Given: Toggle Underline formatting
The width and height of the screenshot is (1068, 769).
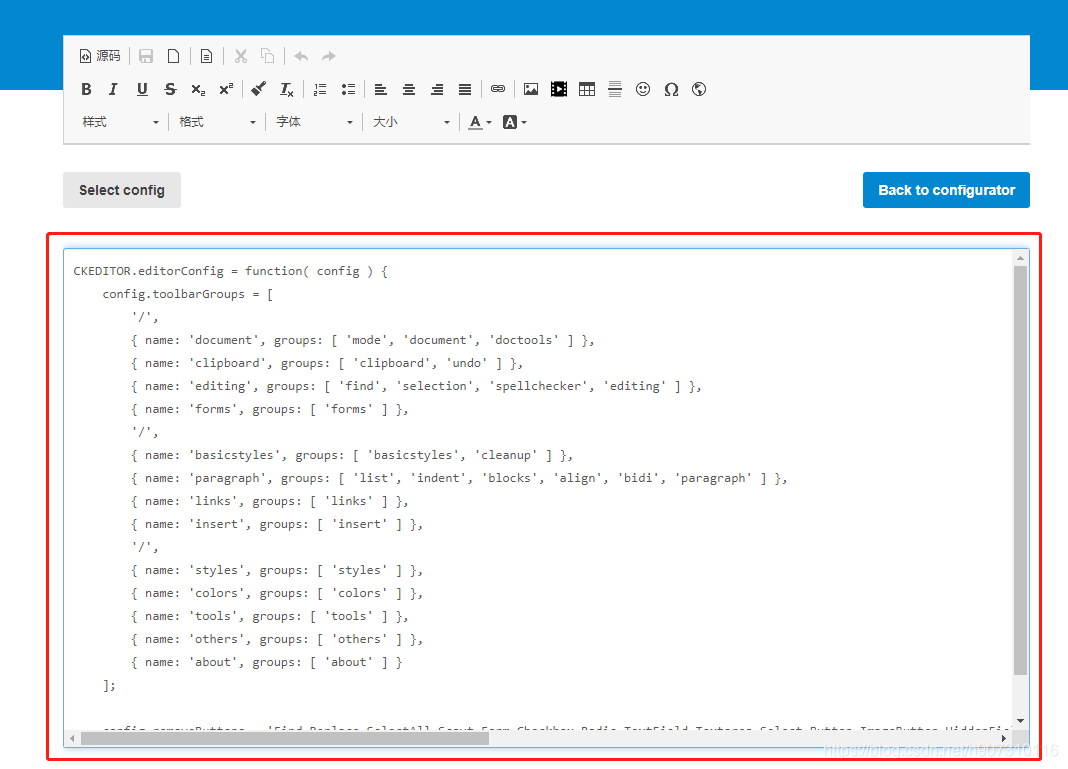Looking at the screenshot, I should (x=142, y=89).
